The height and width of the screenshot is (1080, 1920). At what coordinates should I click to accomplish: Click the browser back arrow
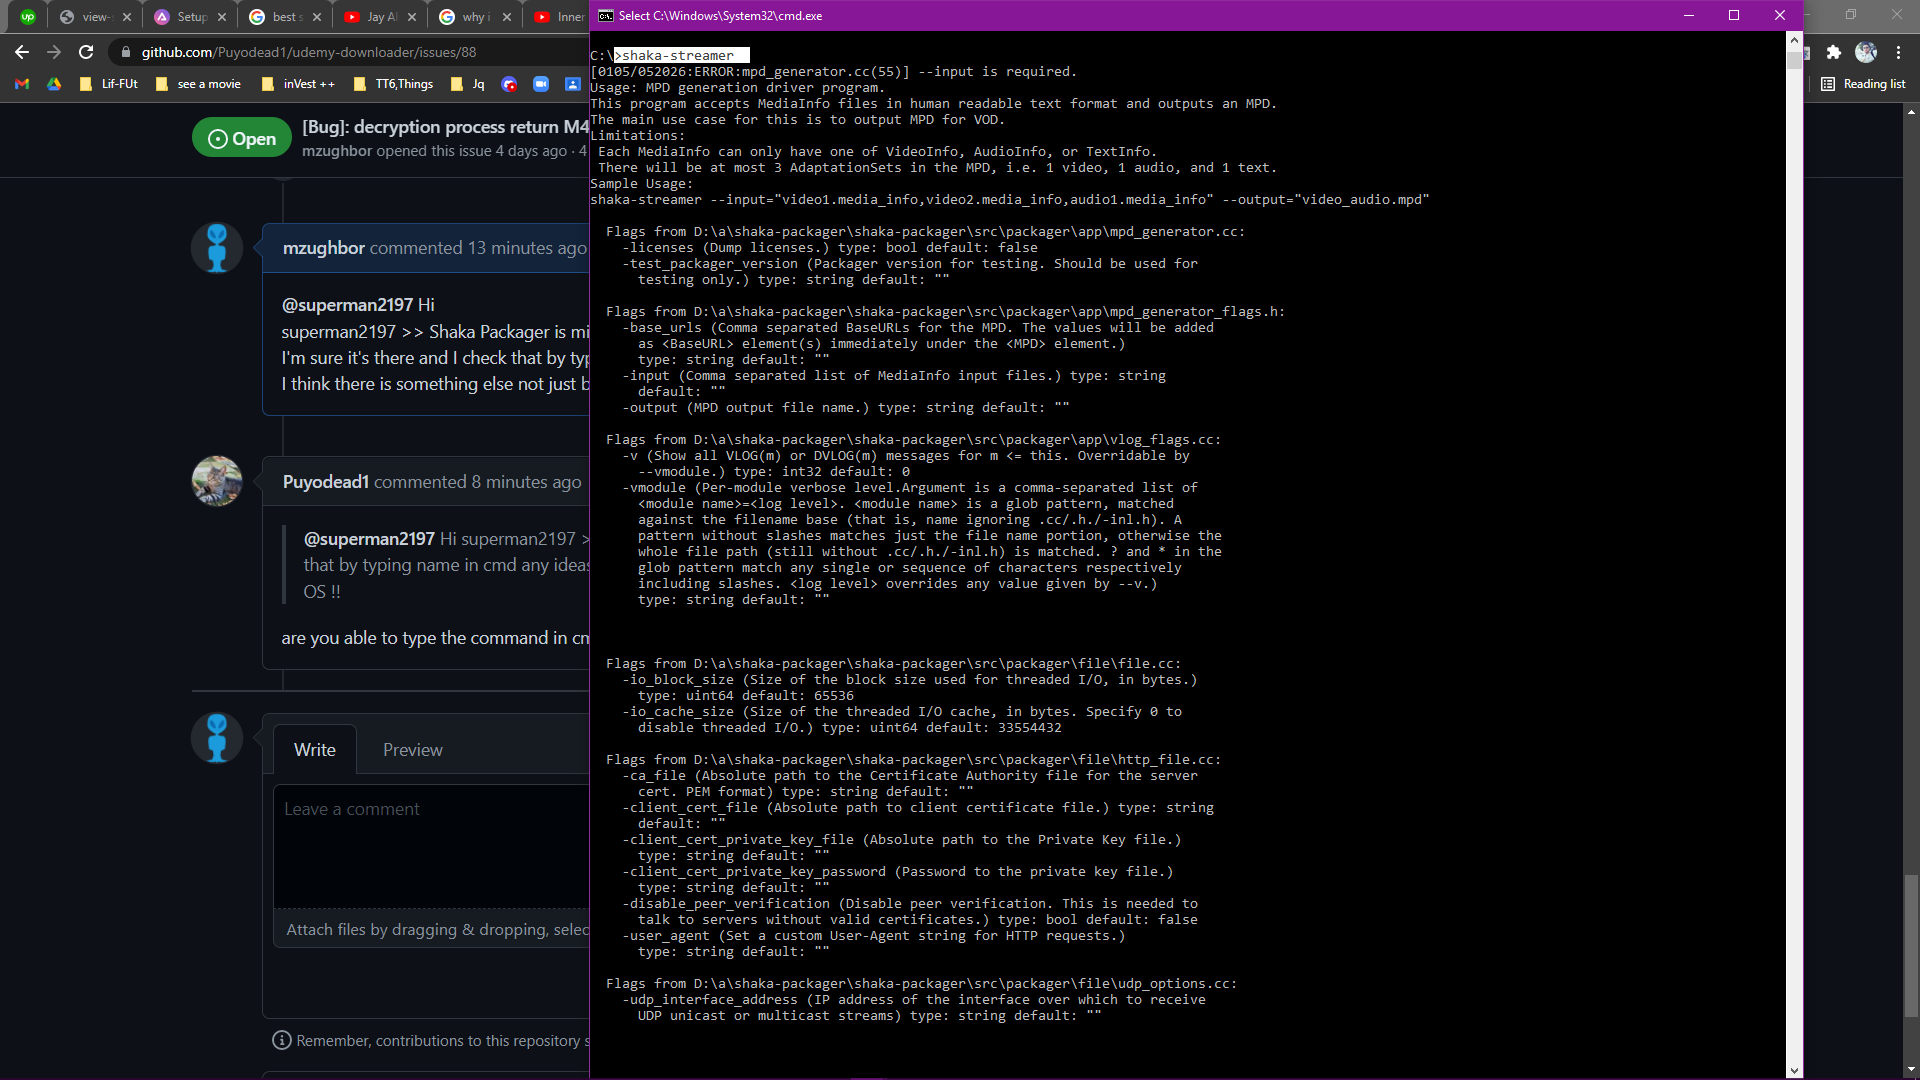pyautogui.click(x=21, y=52)
